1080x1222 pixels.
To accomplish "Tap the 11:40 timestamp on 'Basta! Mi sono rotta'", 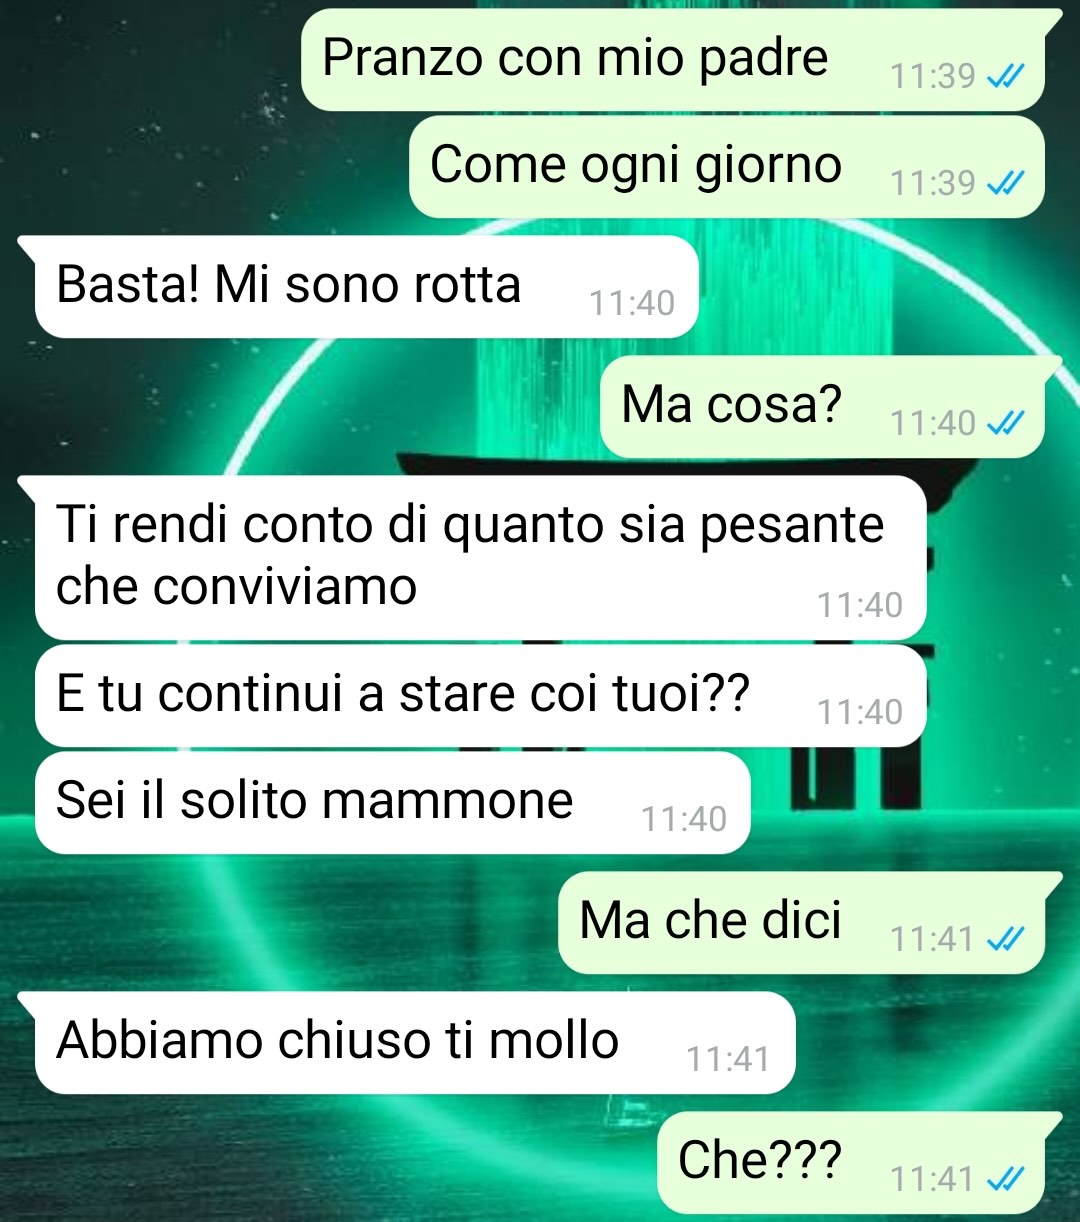I will (x=632, y=303).
